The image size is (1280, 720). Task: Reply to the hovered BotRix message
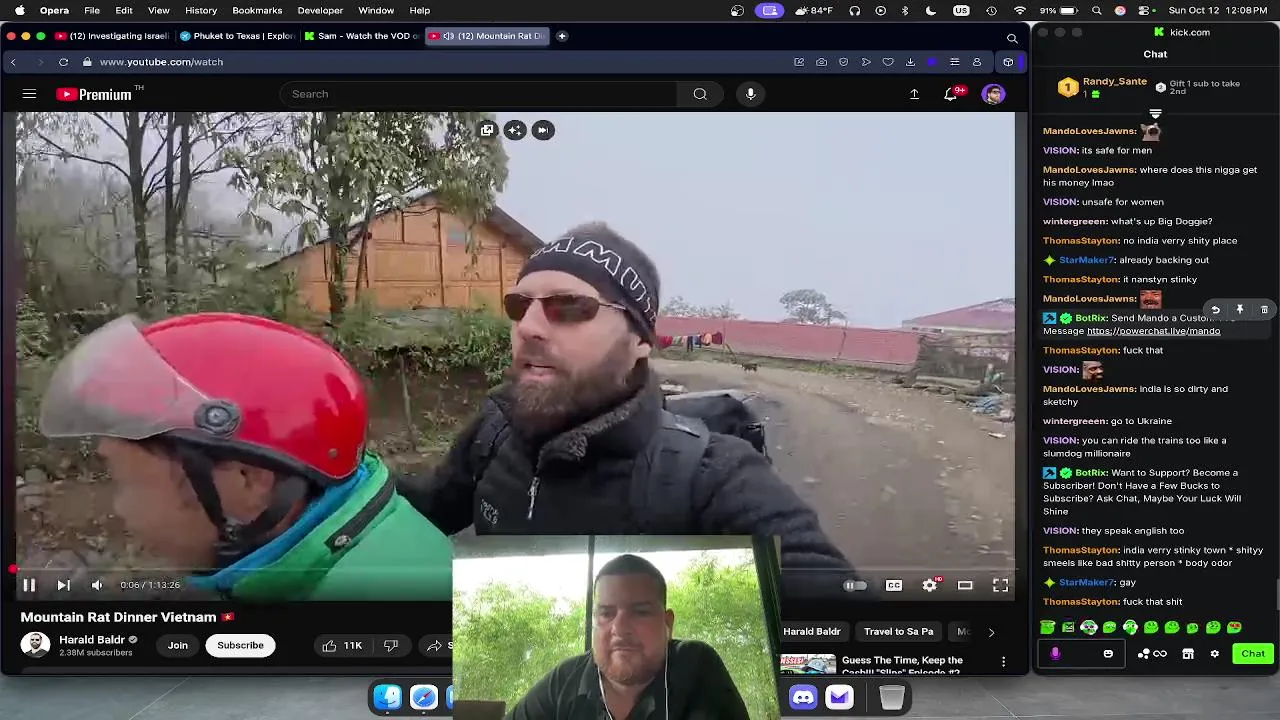coord(1215,310)
